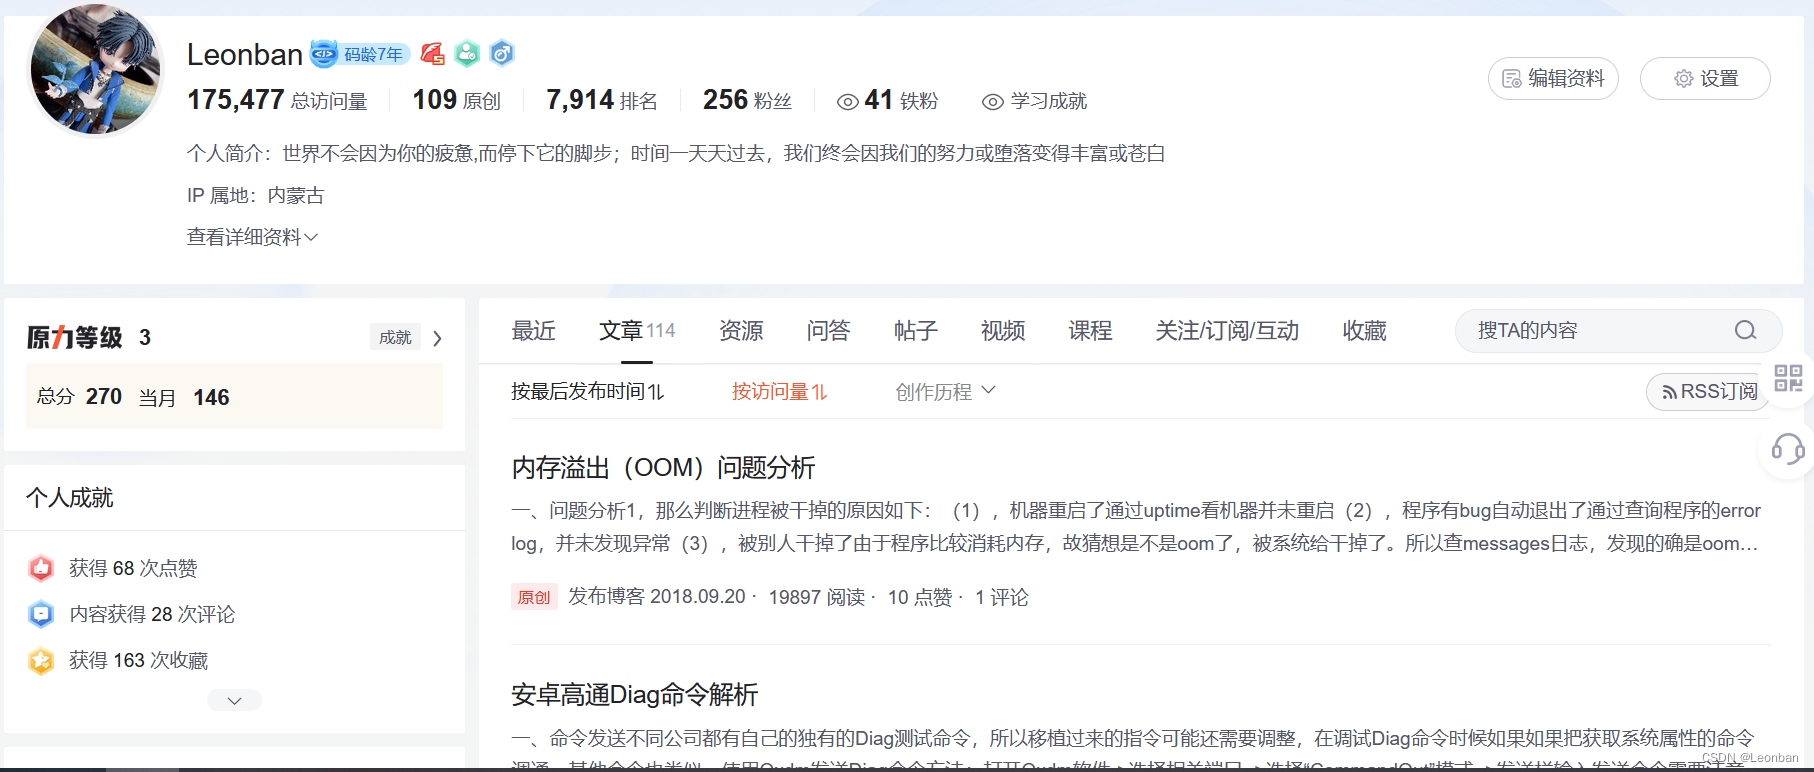Image resolution: width=1814 pixels, height=772 pixels.
Task: Sort articles by 按访问量
Action: tap(779, 392)
